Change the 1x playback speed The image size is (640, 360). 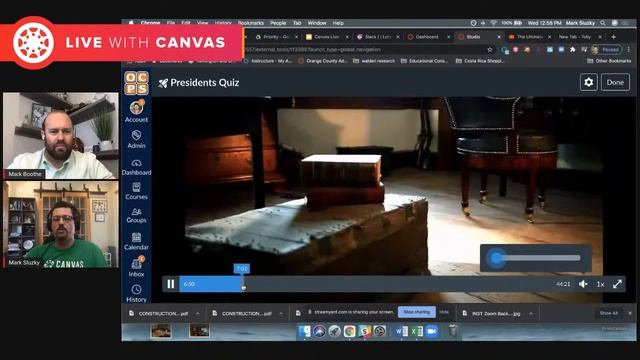tap(600, 284)
